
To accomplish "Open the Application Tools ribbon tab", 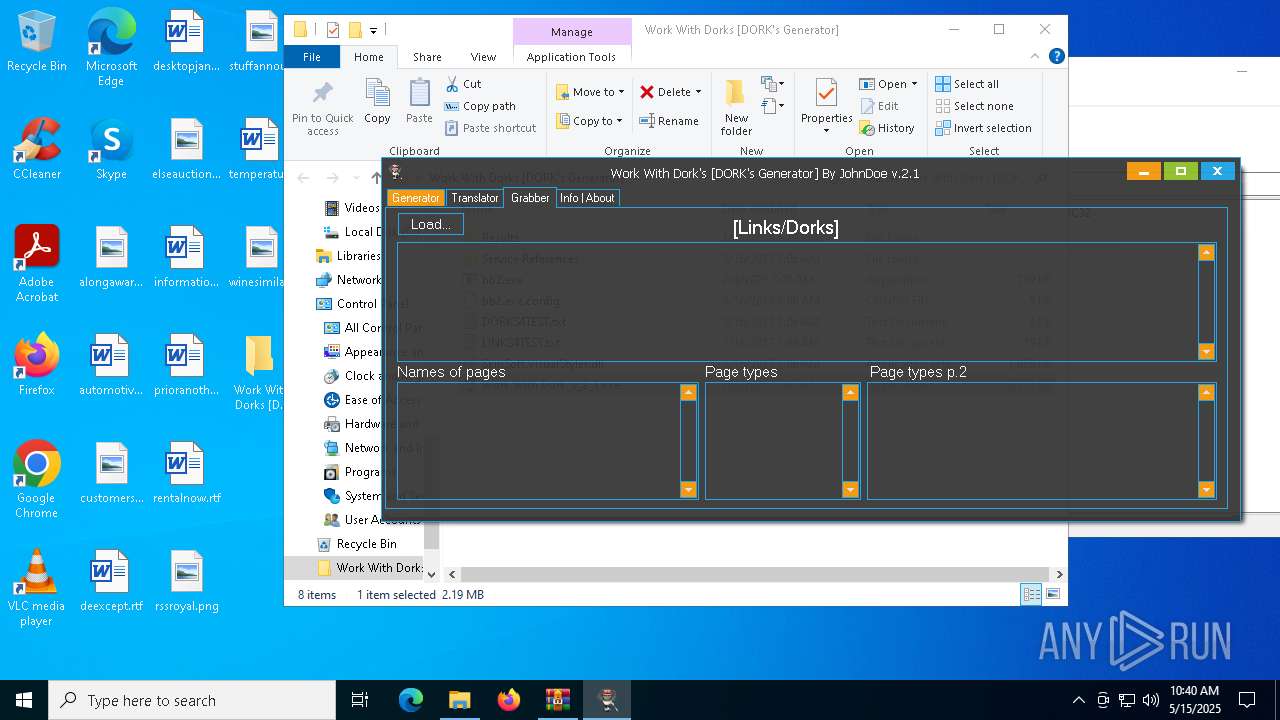I will click(571, 57).
